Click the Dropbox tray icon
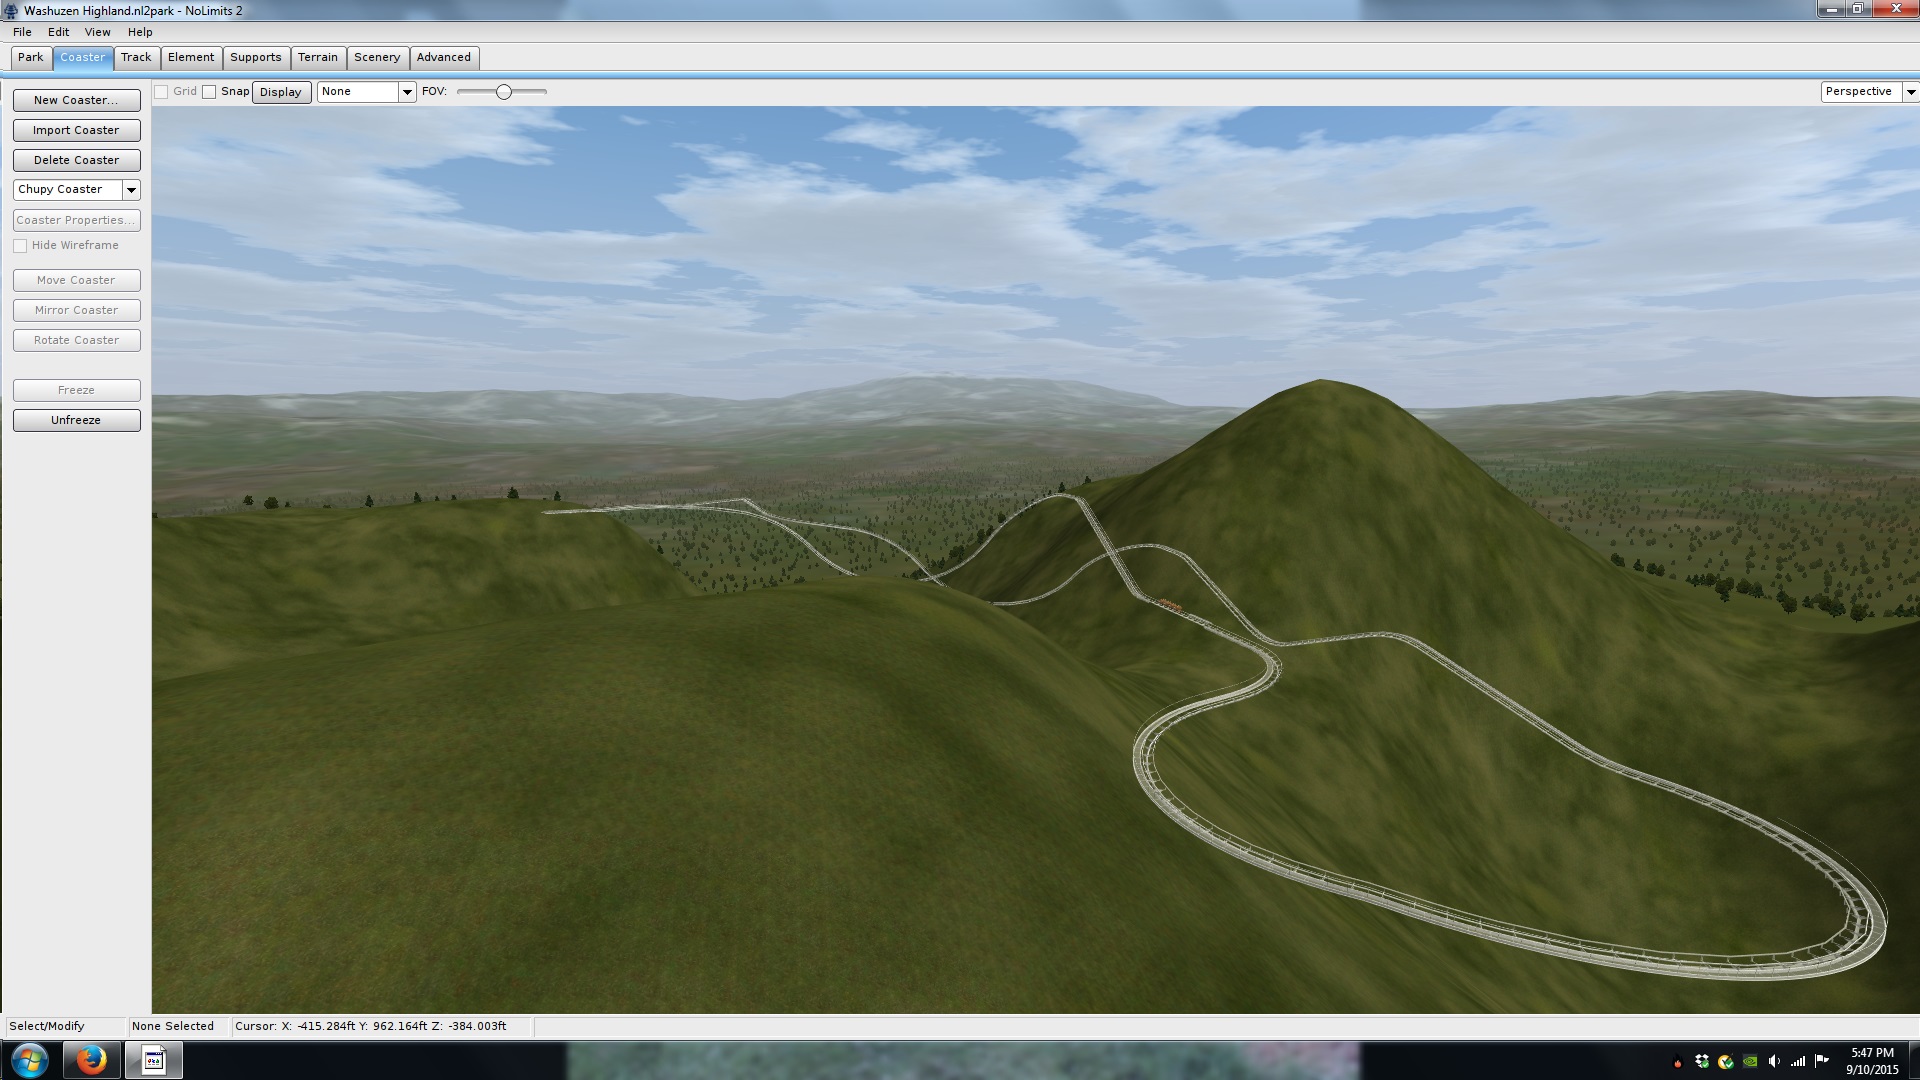The image size is (1920, 1080). pyautogui.click(x=1702, y=1062)
